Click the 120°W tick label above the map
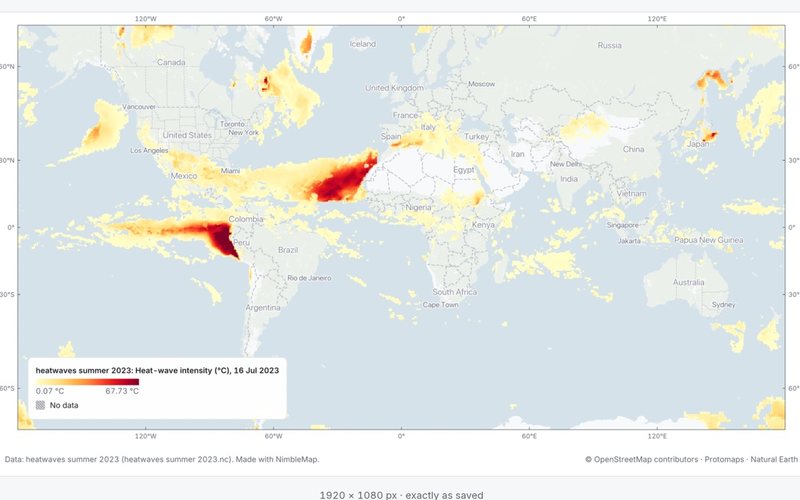Image resolution: width=800 pixels, height=500 pixels. (145, 19)
